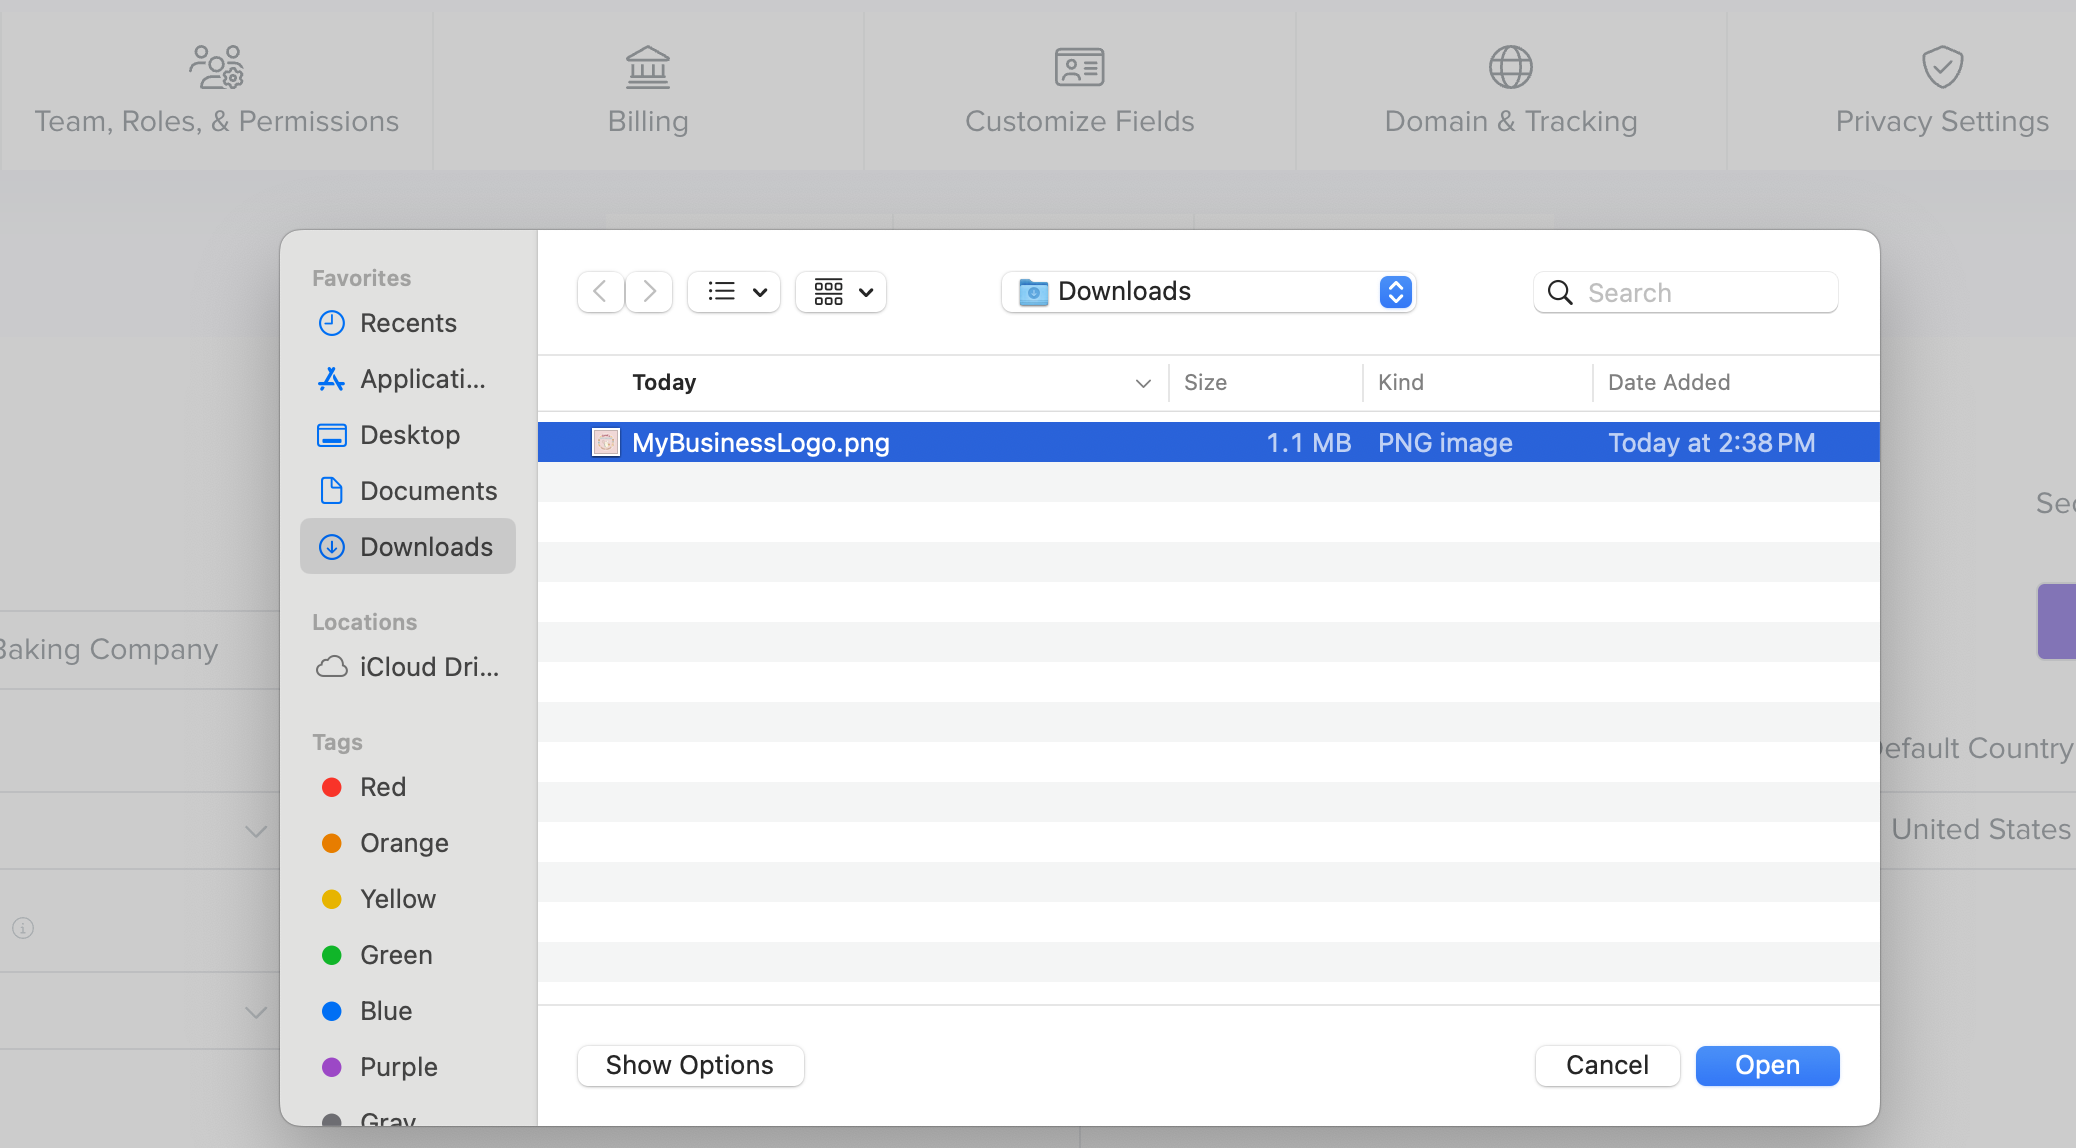The width and height of the screenshot is (2076, 1148).
Task: Open the grouping options dropdown
Action: pos(841,292)
